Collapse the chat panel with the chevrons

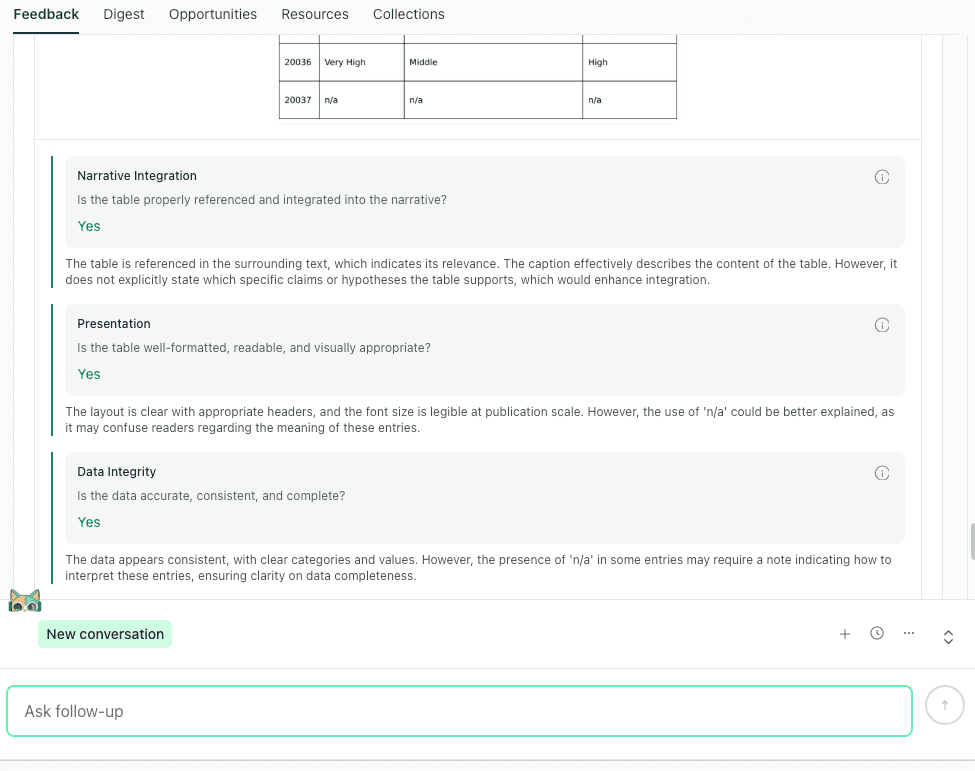point(948,636)
